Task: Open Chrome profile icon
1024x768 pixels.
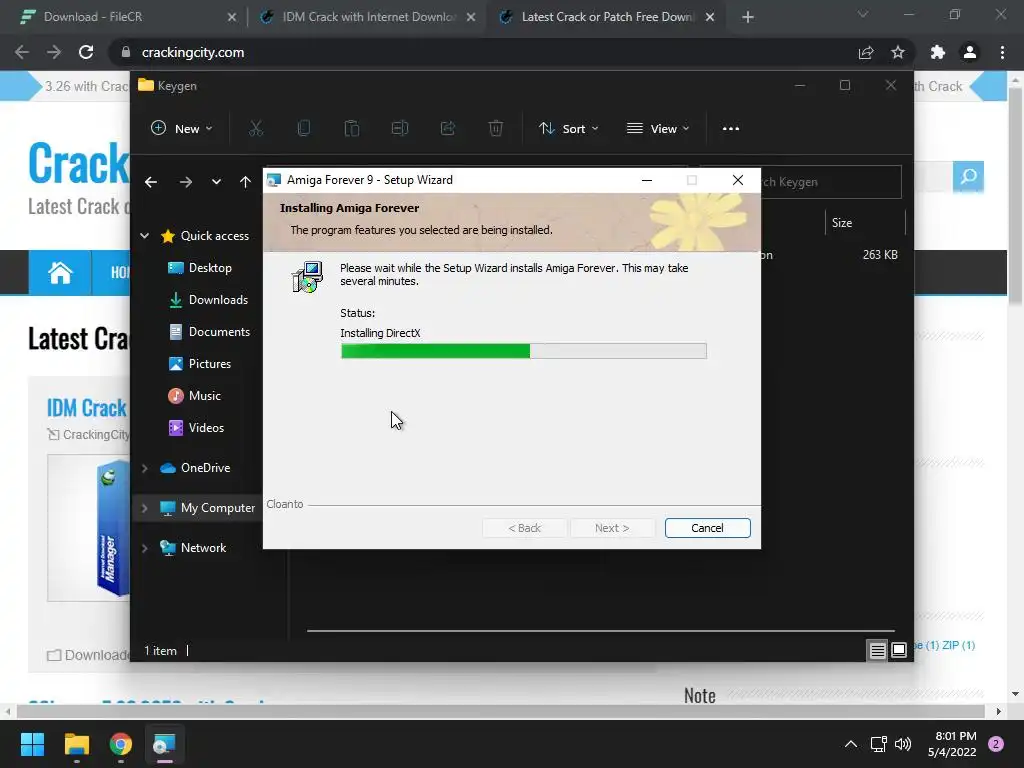Action: 970,52
